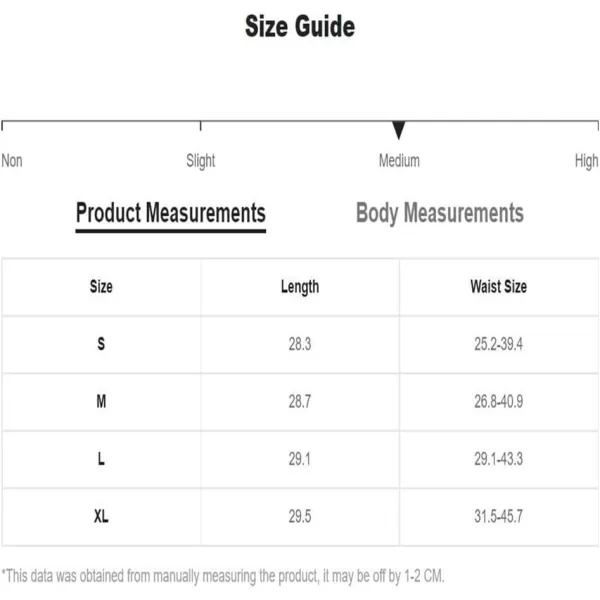600x600 pixels.
Task: Click the manual measuring disclaimer note
Action: 223,576
